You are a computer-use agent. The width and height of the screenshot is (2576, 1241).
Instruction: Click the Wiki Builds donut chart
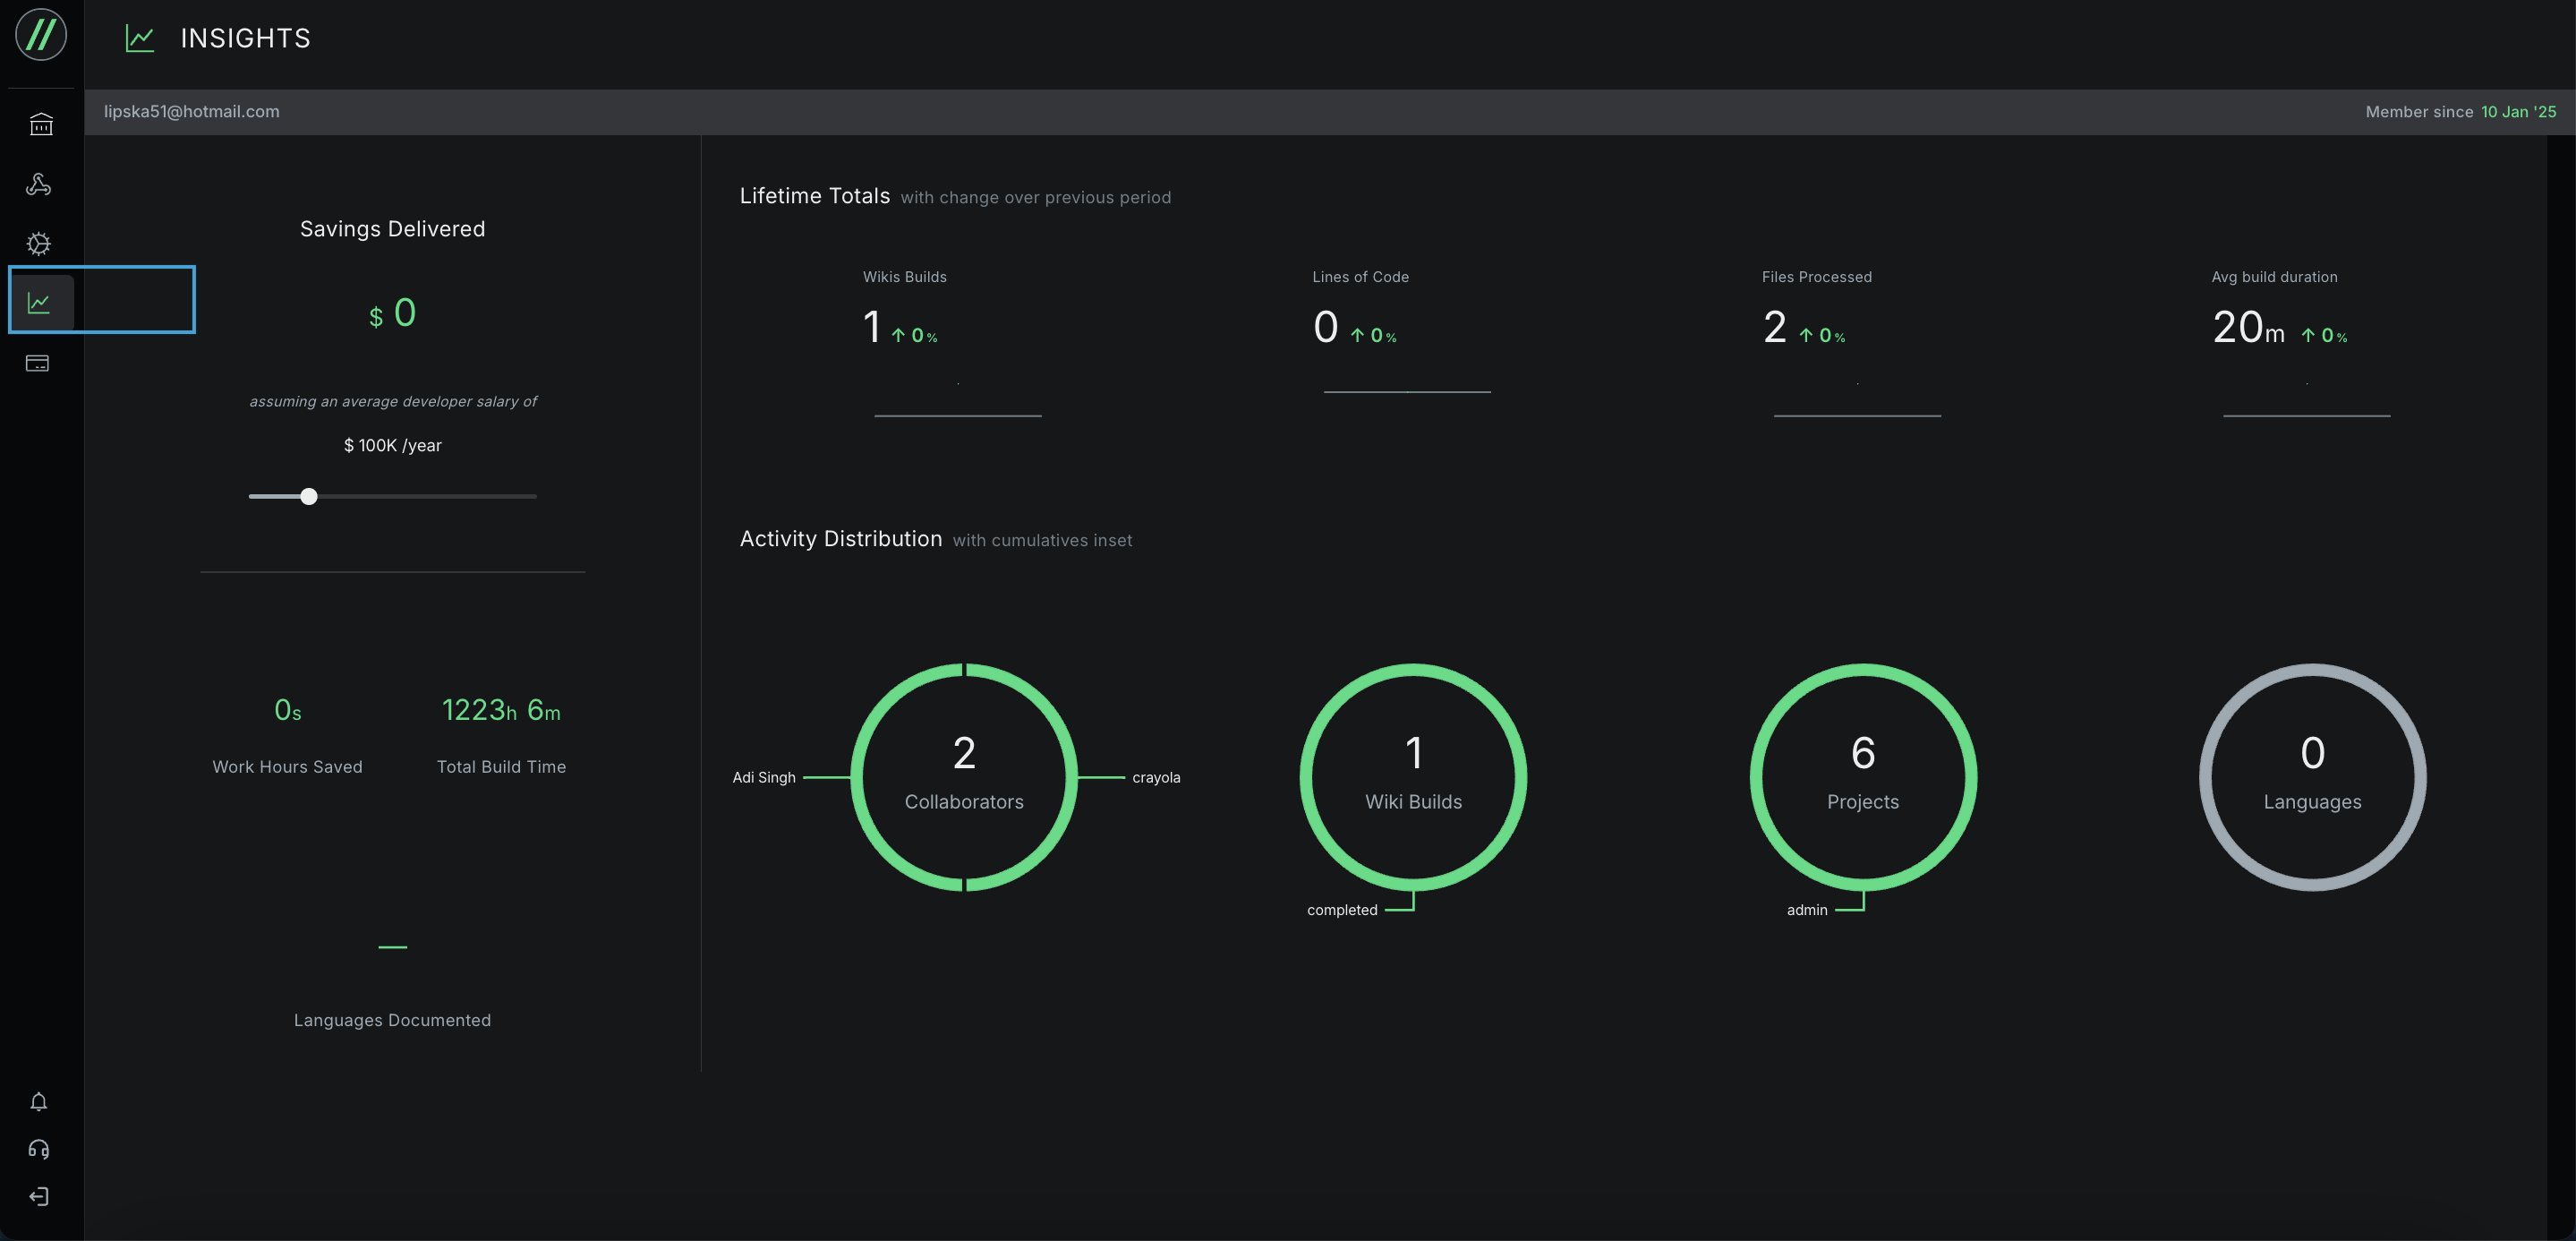1413,777
